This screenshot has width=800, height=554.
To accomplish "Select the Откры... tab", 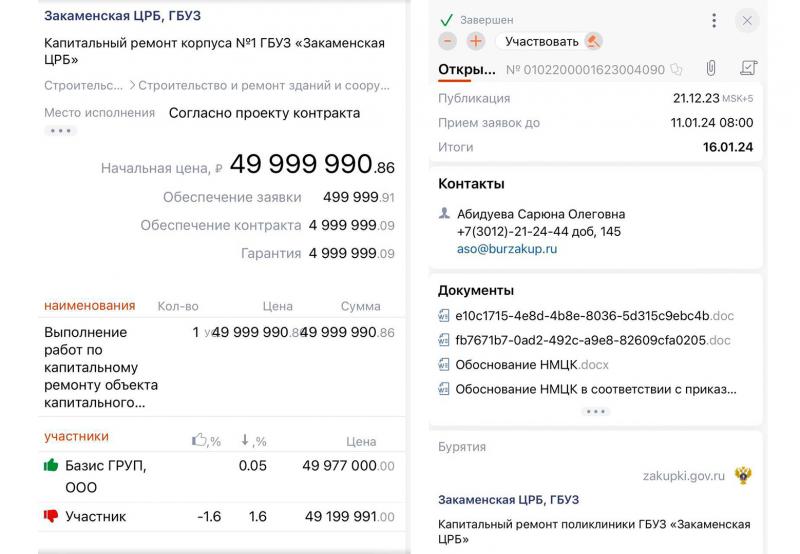I will 466,70.
